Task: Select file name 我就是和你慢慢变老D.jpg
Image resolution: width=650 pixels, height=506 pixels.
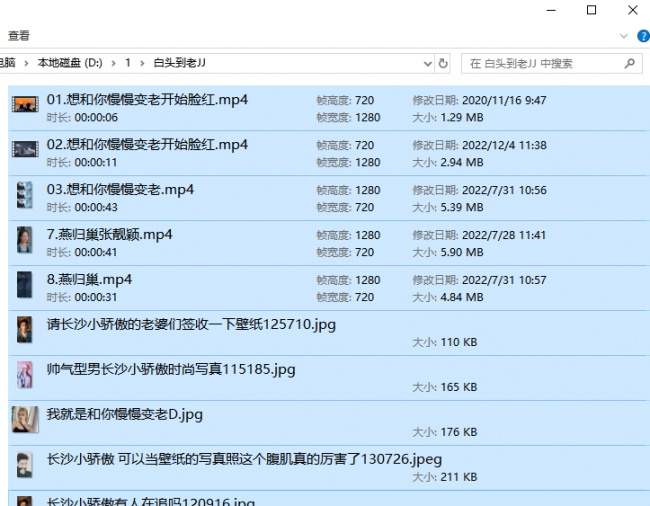Action: (124, 414)
